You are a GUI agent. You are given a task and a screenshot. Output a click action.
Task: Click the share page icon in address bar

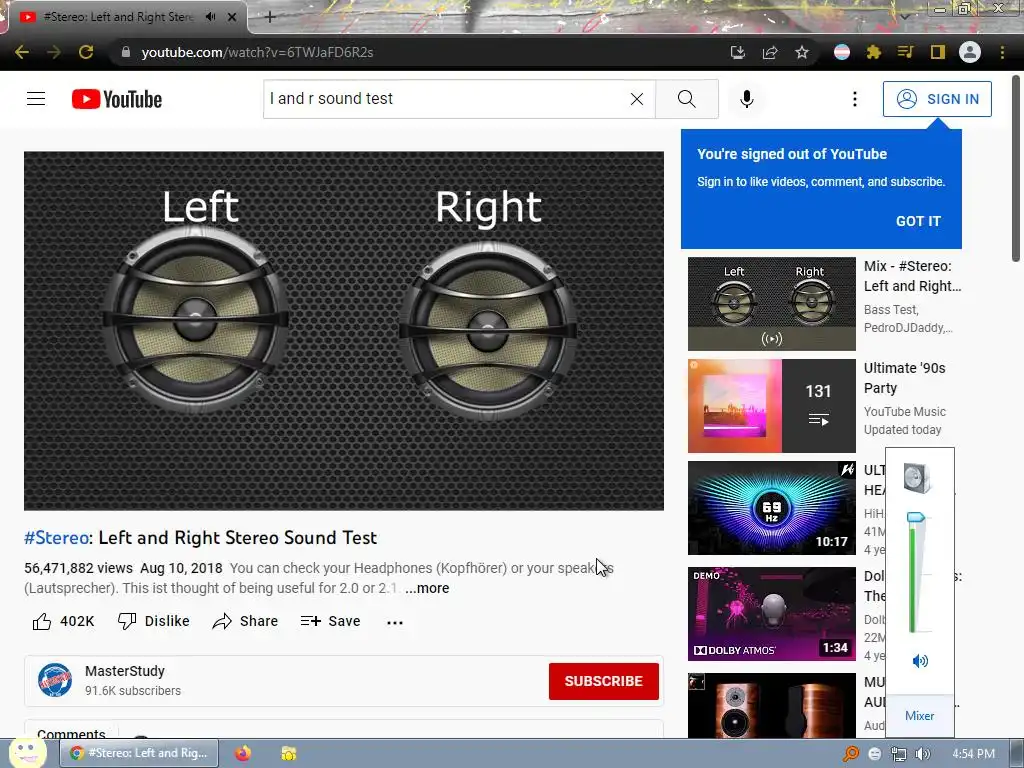pyautogui.click(x=770, y=52)
